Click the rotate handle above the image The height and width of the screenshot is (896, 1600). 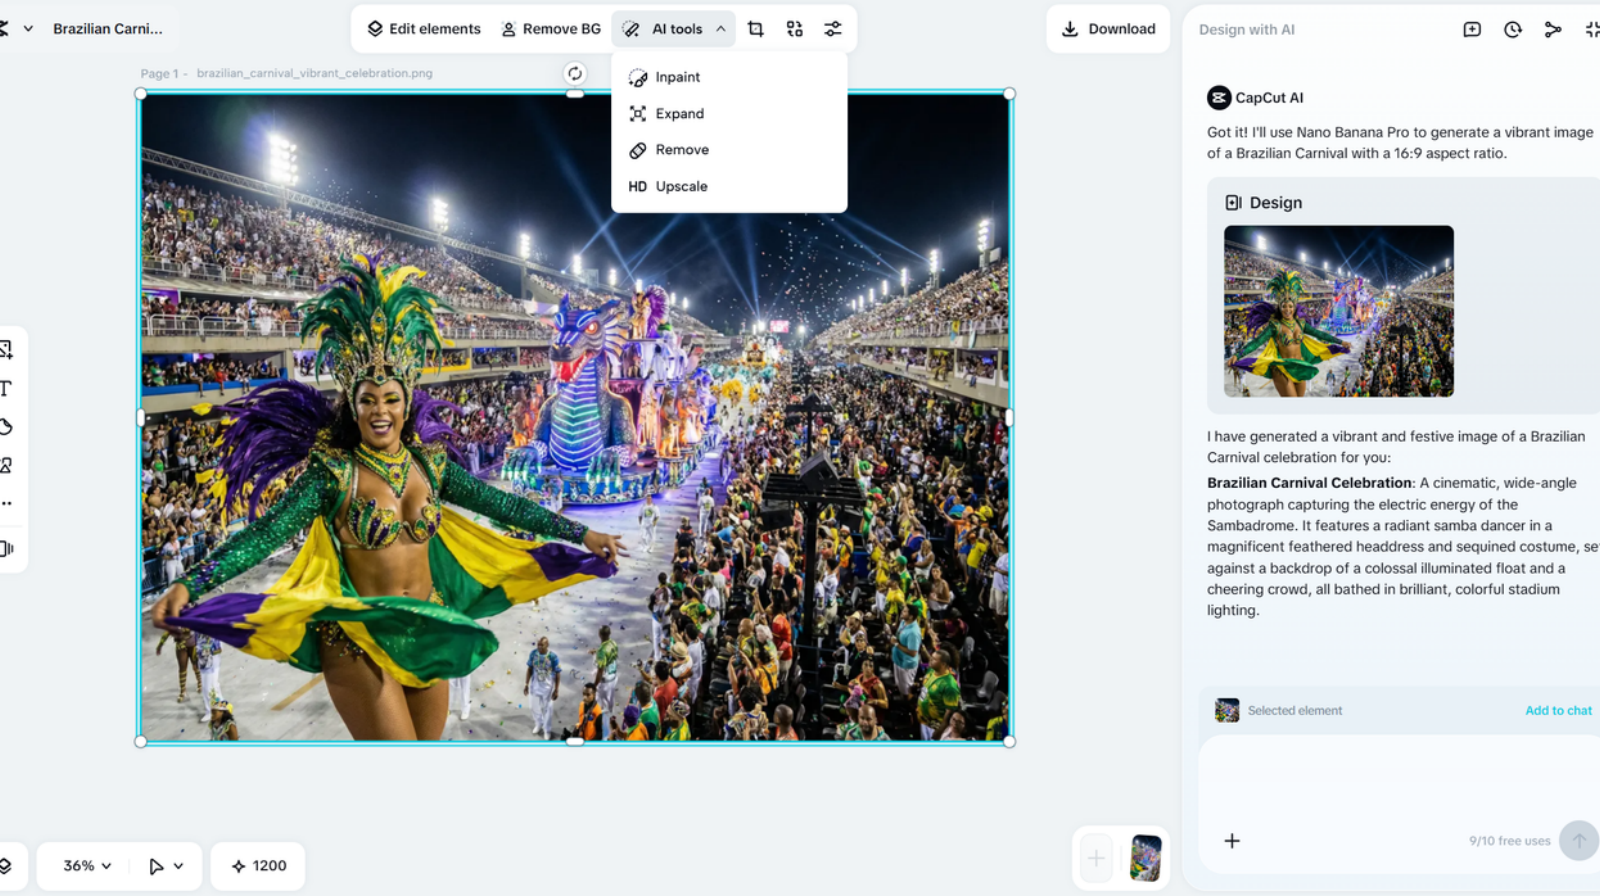point(575,73)
